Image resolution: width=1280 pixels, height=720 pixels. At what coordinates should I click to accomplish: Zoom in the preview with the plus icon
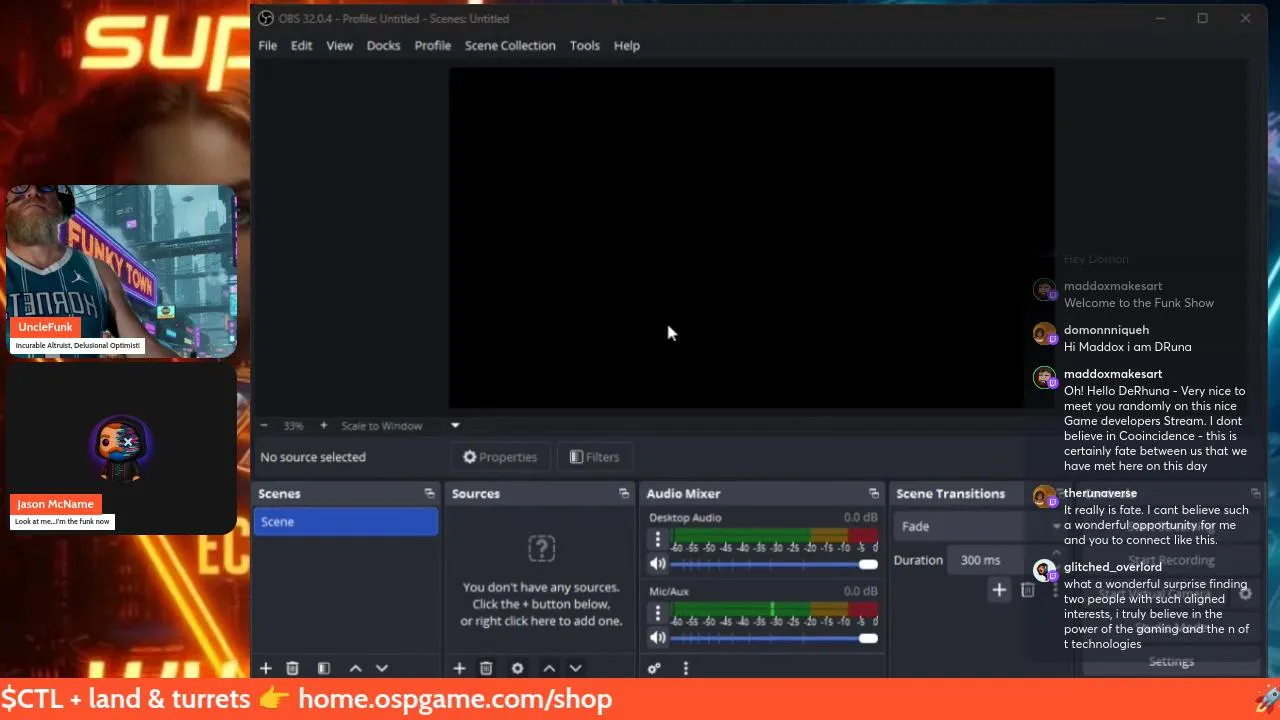323,425
